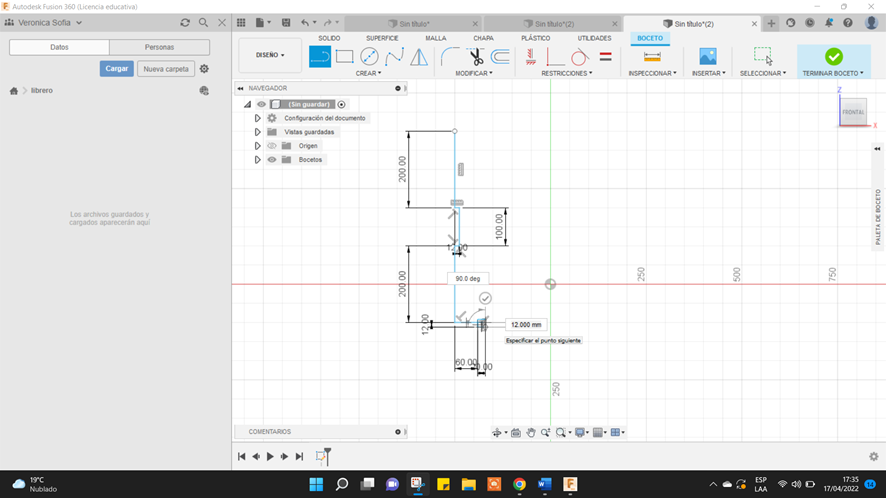Confirm the sketch line with the check circle
The width and height of the screenshot is (886, 498).
point(485,298)
